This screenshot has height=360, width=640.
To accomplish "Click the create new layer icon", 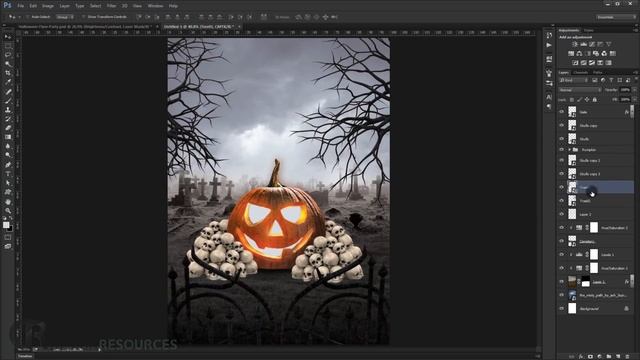I will click(618, 356).
